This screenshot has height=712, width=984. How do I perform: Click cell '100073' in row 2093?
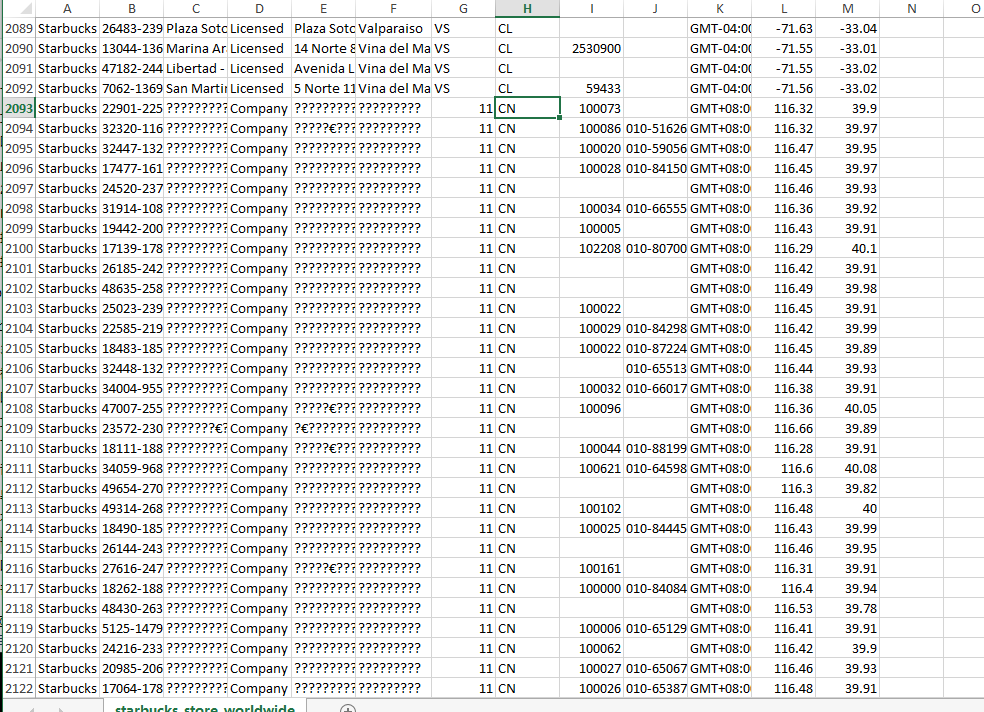[x=591, y=108]
